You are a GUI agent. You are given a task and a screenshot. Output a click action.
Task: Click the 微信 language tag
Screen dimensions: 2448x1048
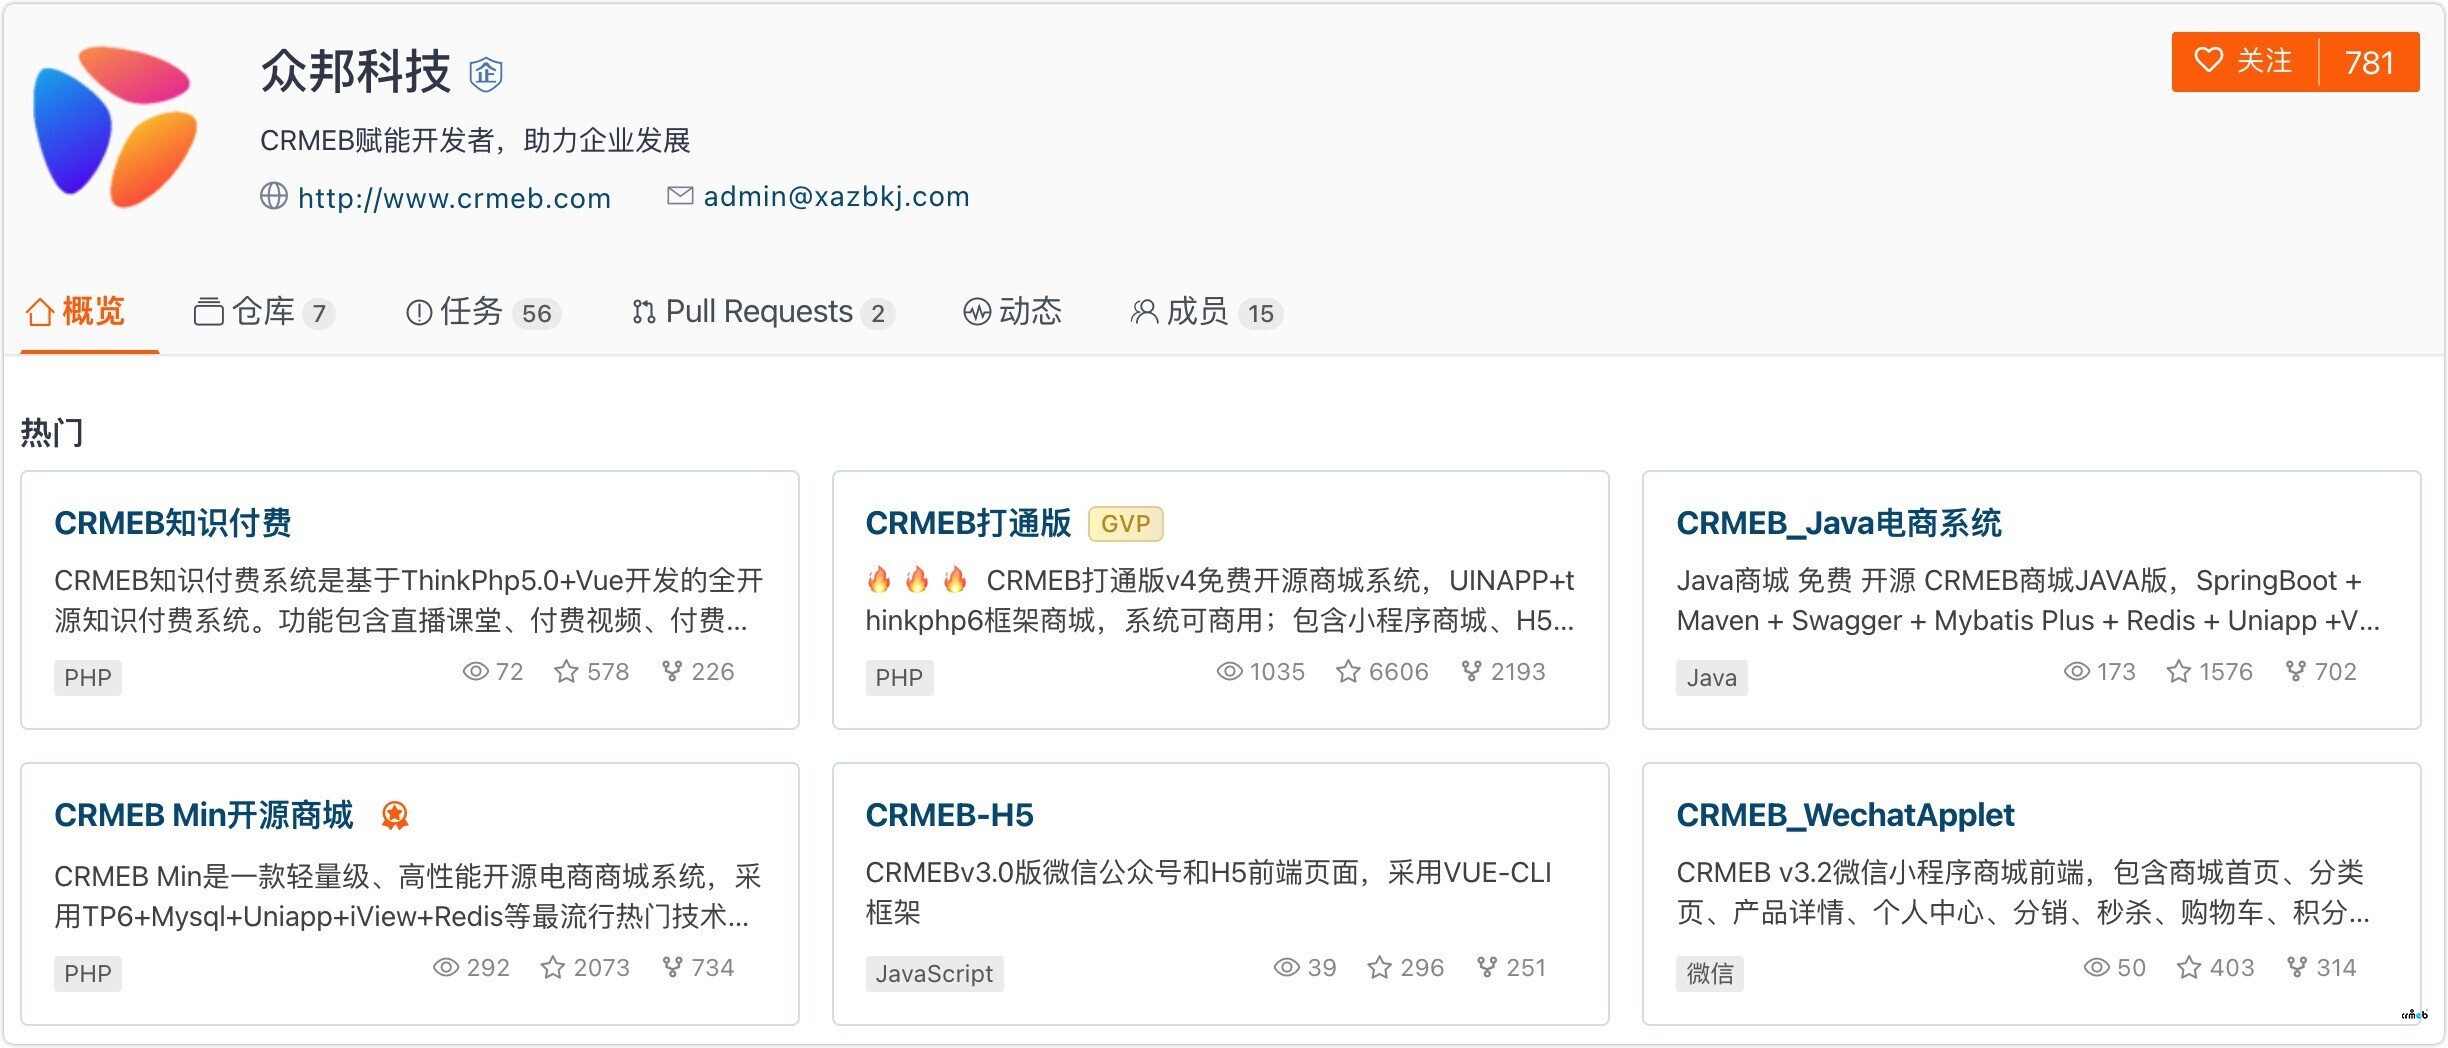point(1710,973)
